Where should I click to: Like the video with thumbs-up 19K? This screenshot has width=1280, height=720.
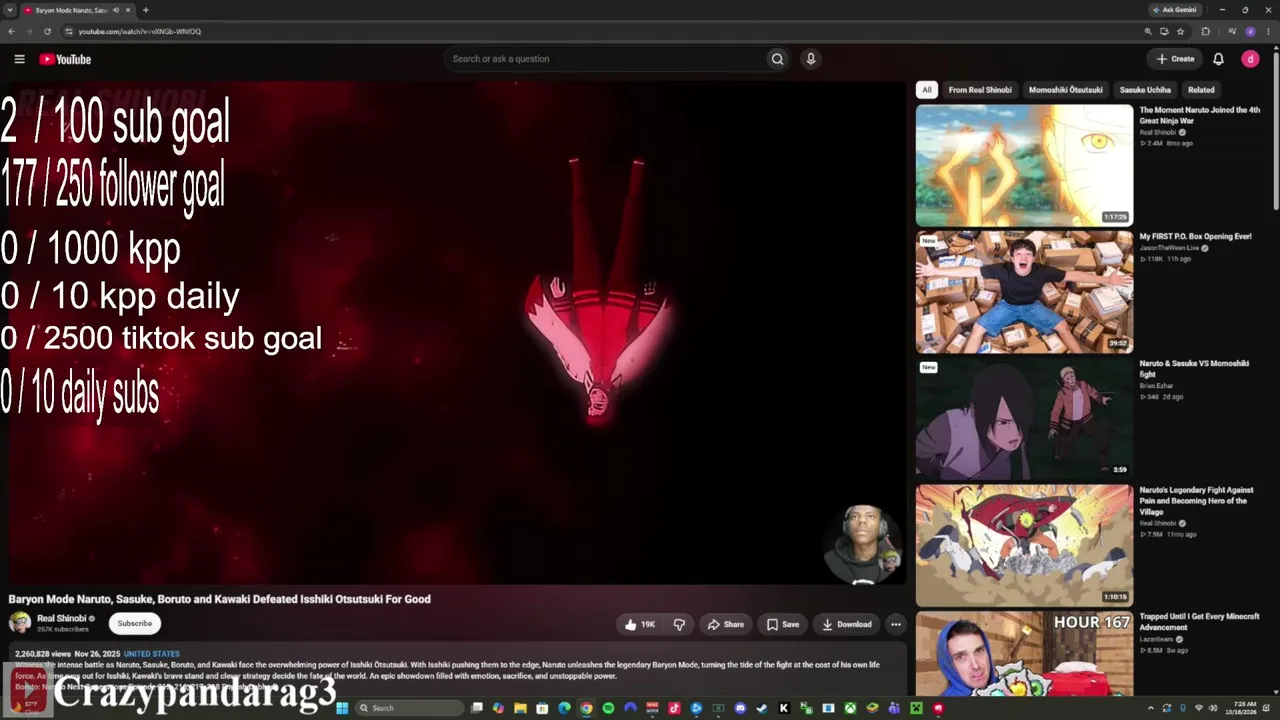640,624
